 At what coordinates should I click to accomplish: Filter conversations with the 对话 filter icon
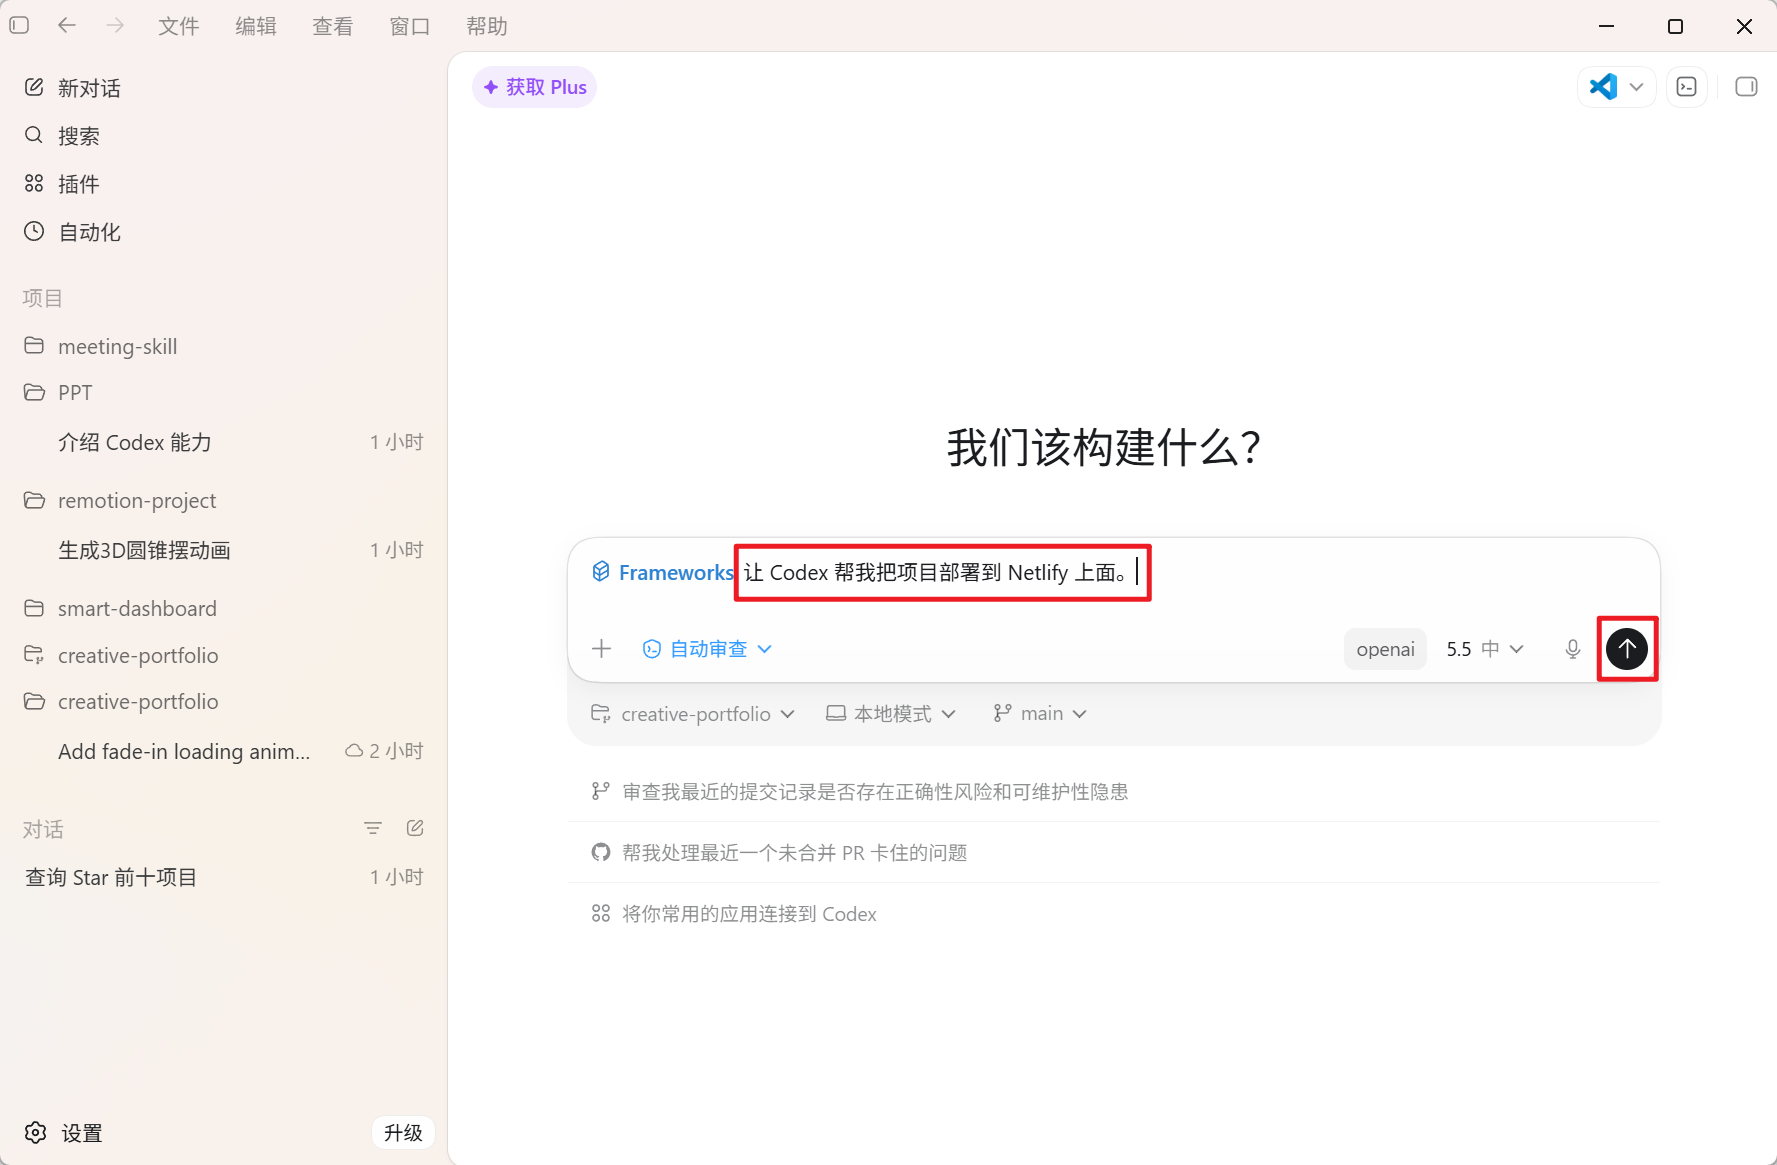coord(373,828)
